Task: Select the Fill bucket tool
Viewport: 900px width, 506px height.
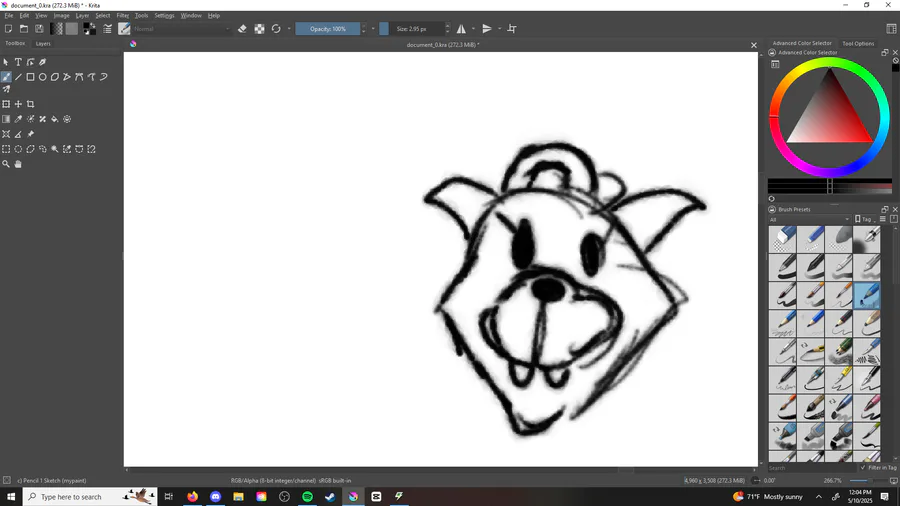Action: click(x=55, y=119)
